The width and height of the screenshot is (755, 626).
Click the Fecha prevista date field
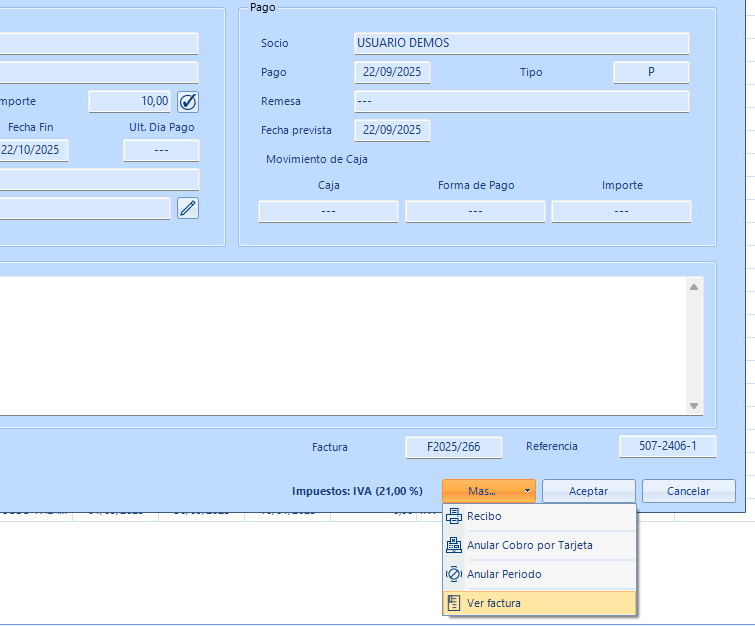click(x=392, y=131)
